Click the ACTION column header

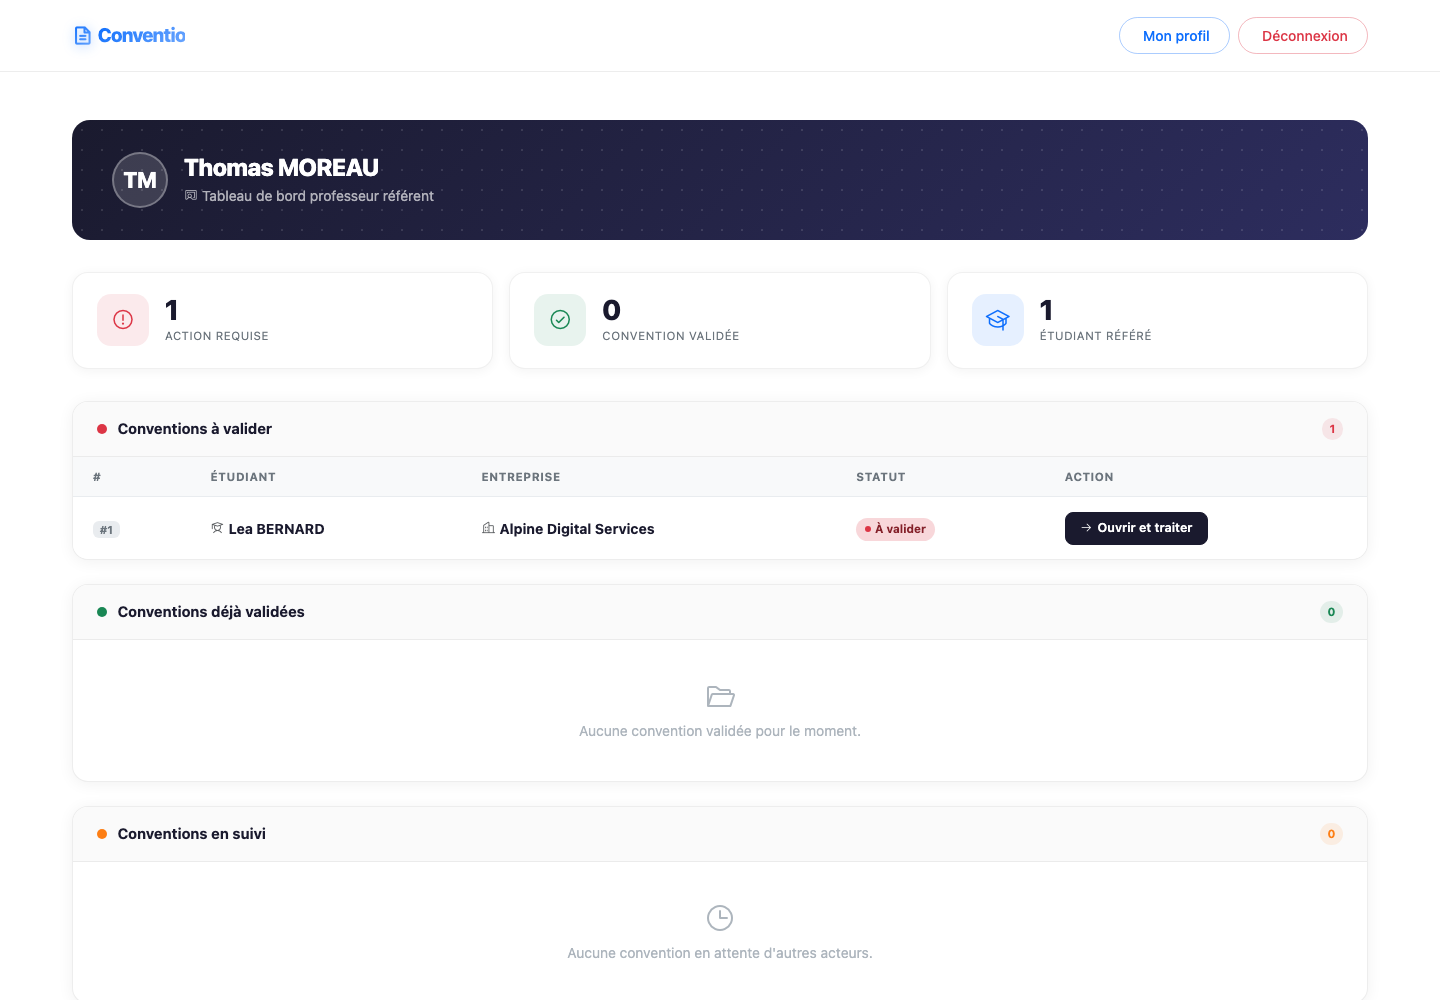tap(1089, 477)
